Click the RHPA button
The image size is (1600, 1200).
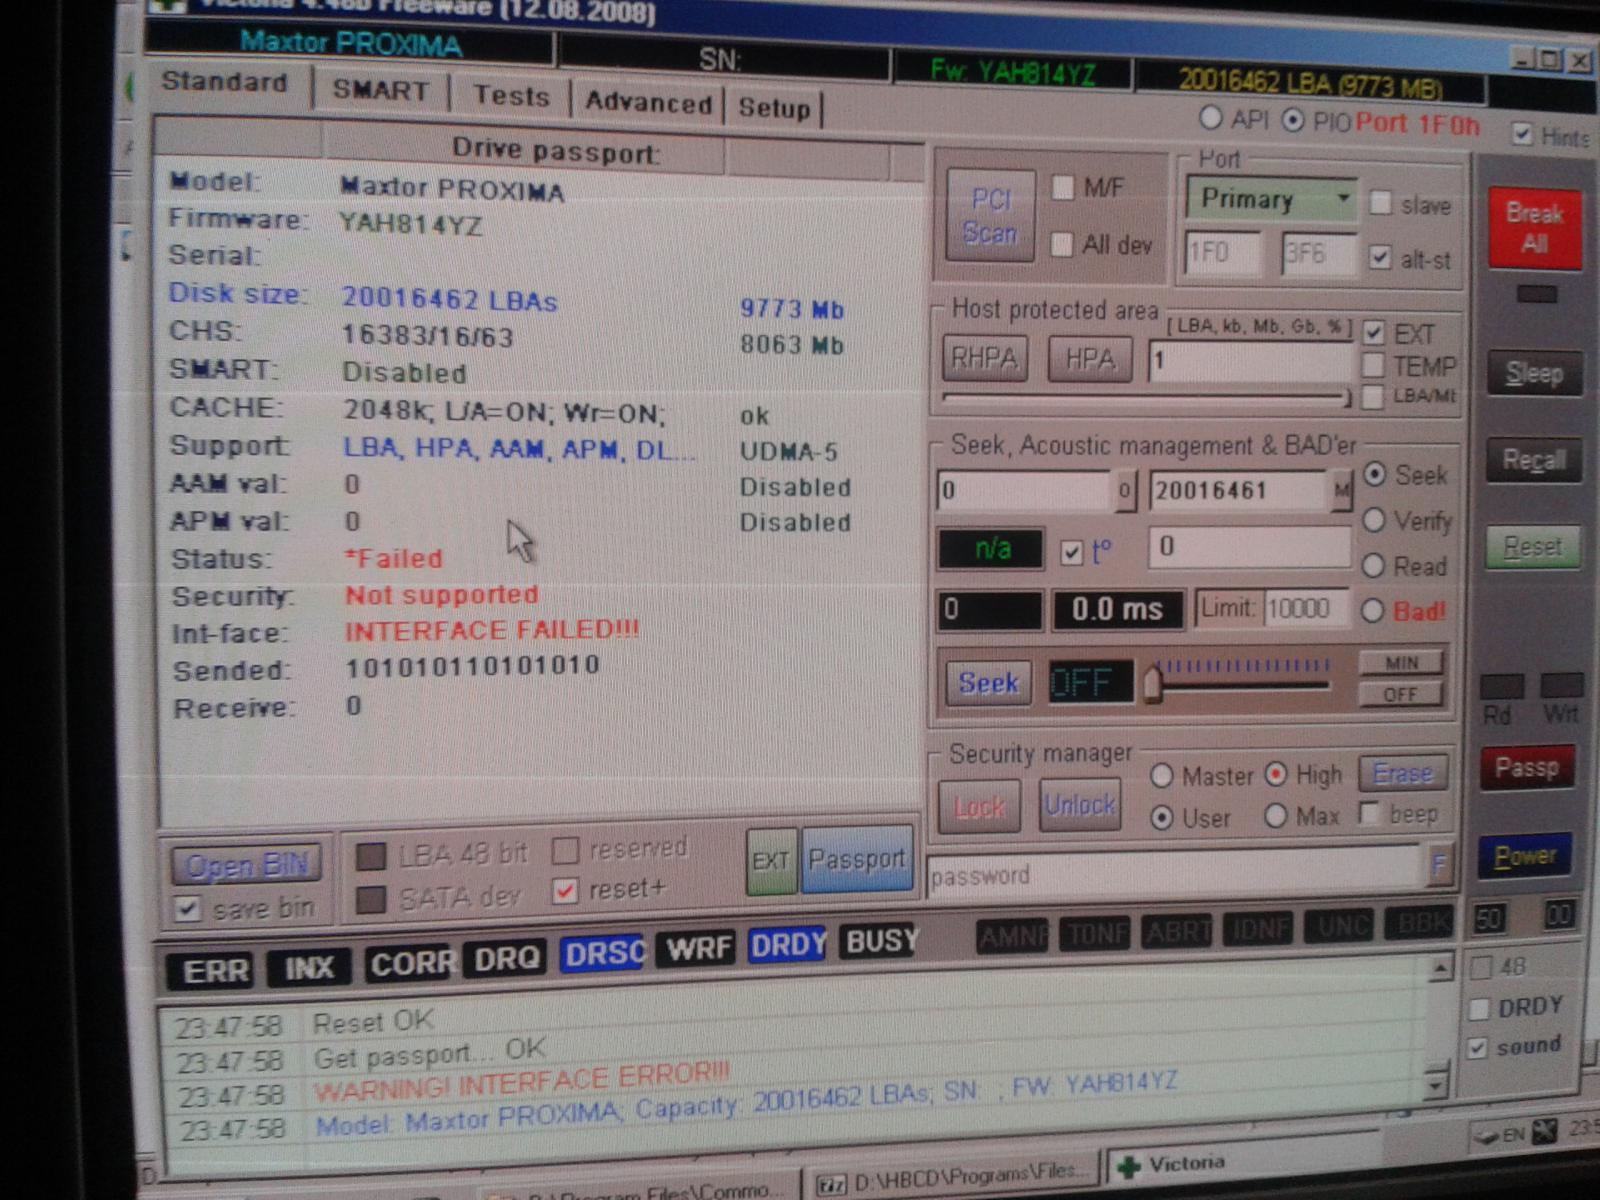coord(984,358)
